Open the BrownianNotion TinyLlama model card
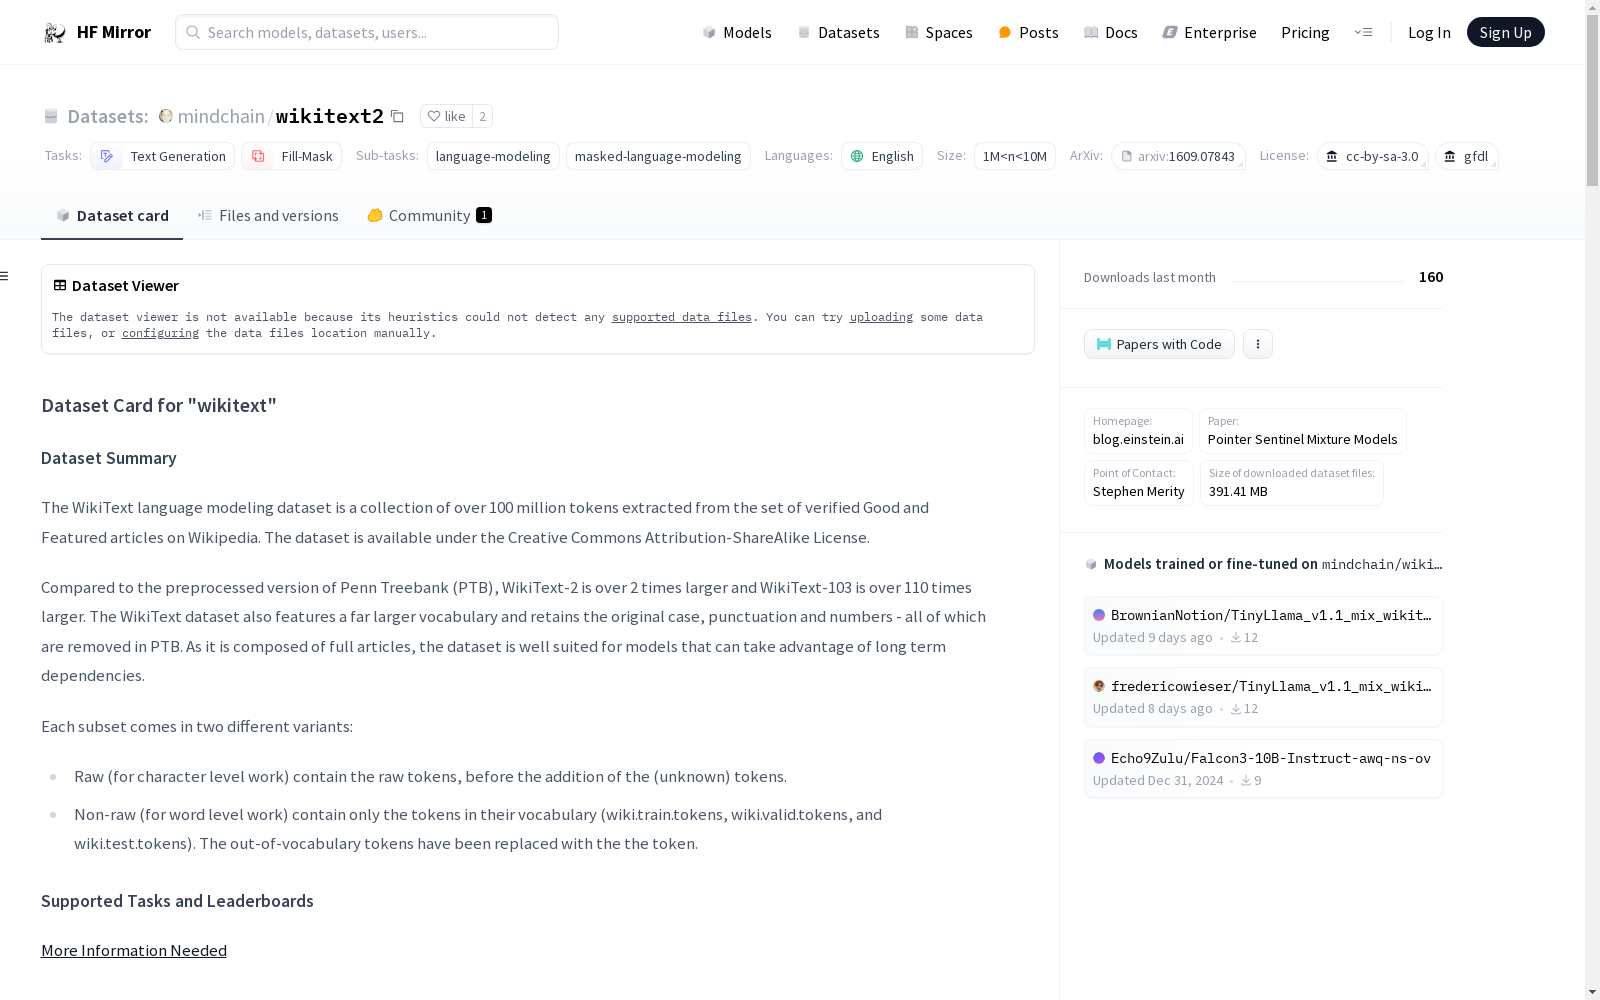Screen dimensions: 1600x1000 [1263, 626]
